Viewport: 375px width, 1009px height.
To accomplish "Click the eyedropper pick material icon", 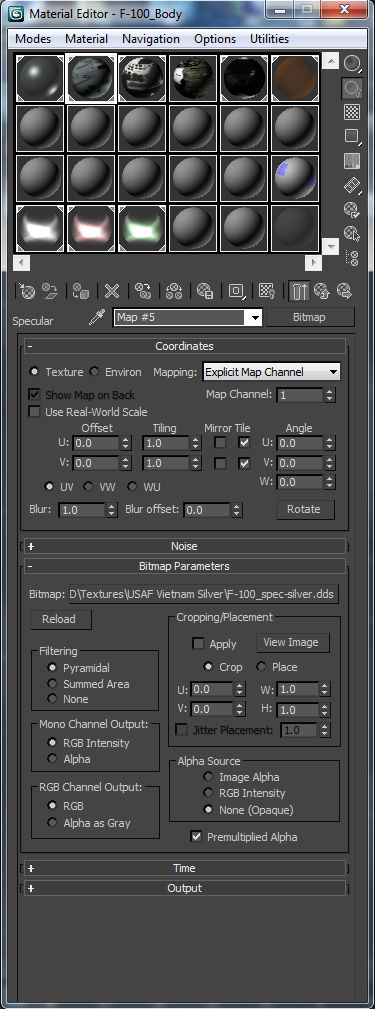I will tap(96, 317).
